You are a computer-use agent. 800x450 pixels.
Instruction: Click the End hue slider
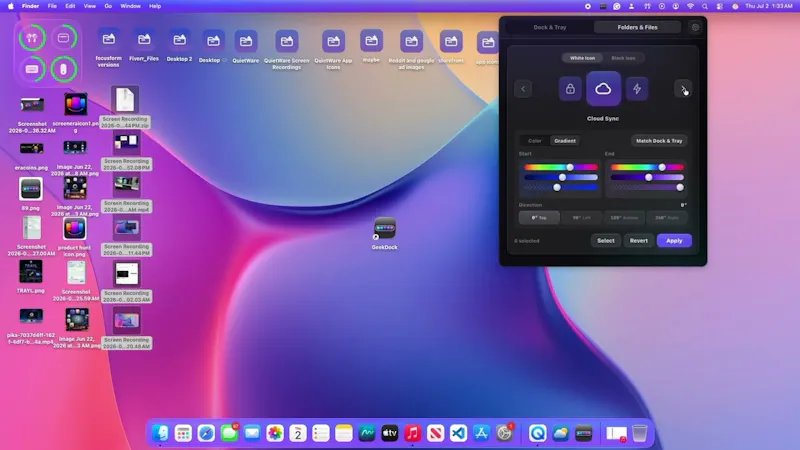click(647, 167)
